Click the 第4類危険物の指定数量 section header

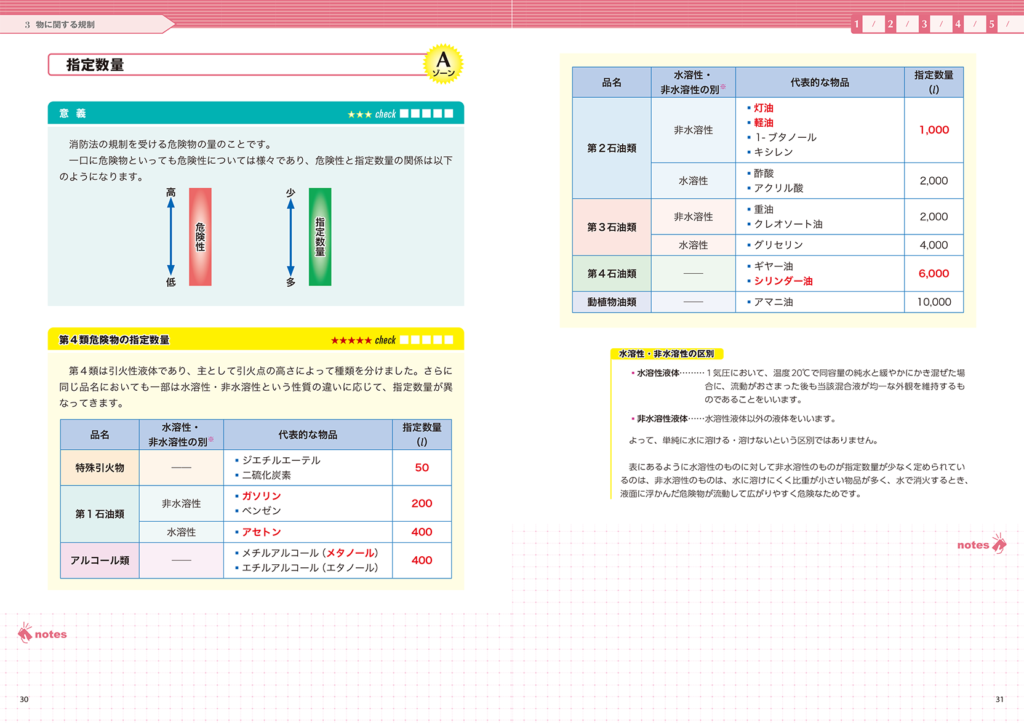pos(256,339)
